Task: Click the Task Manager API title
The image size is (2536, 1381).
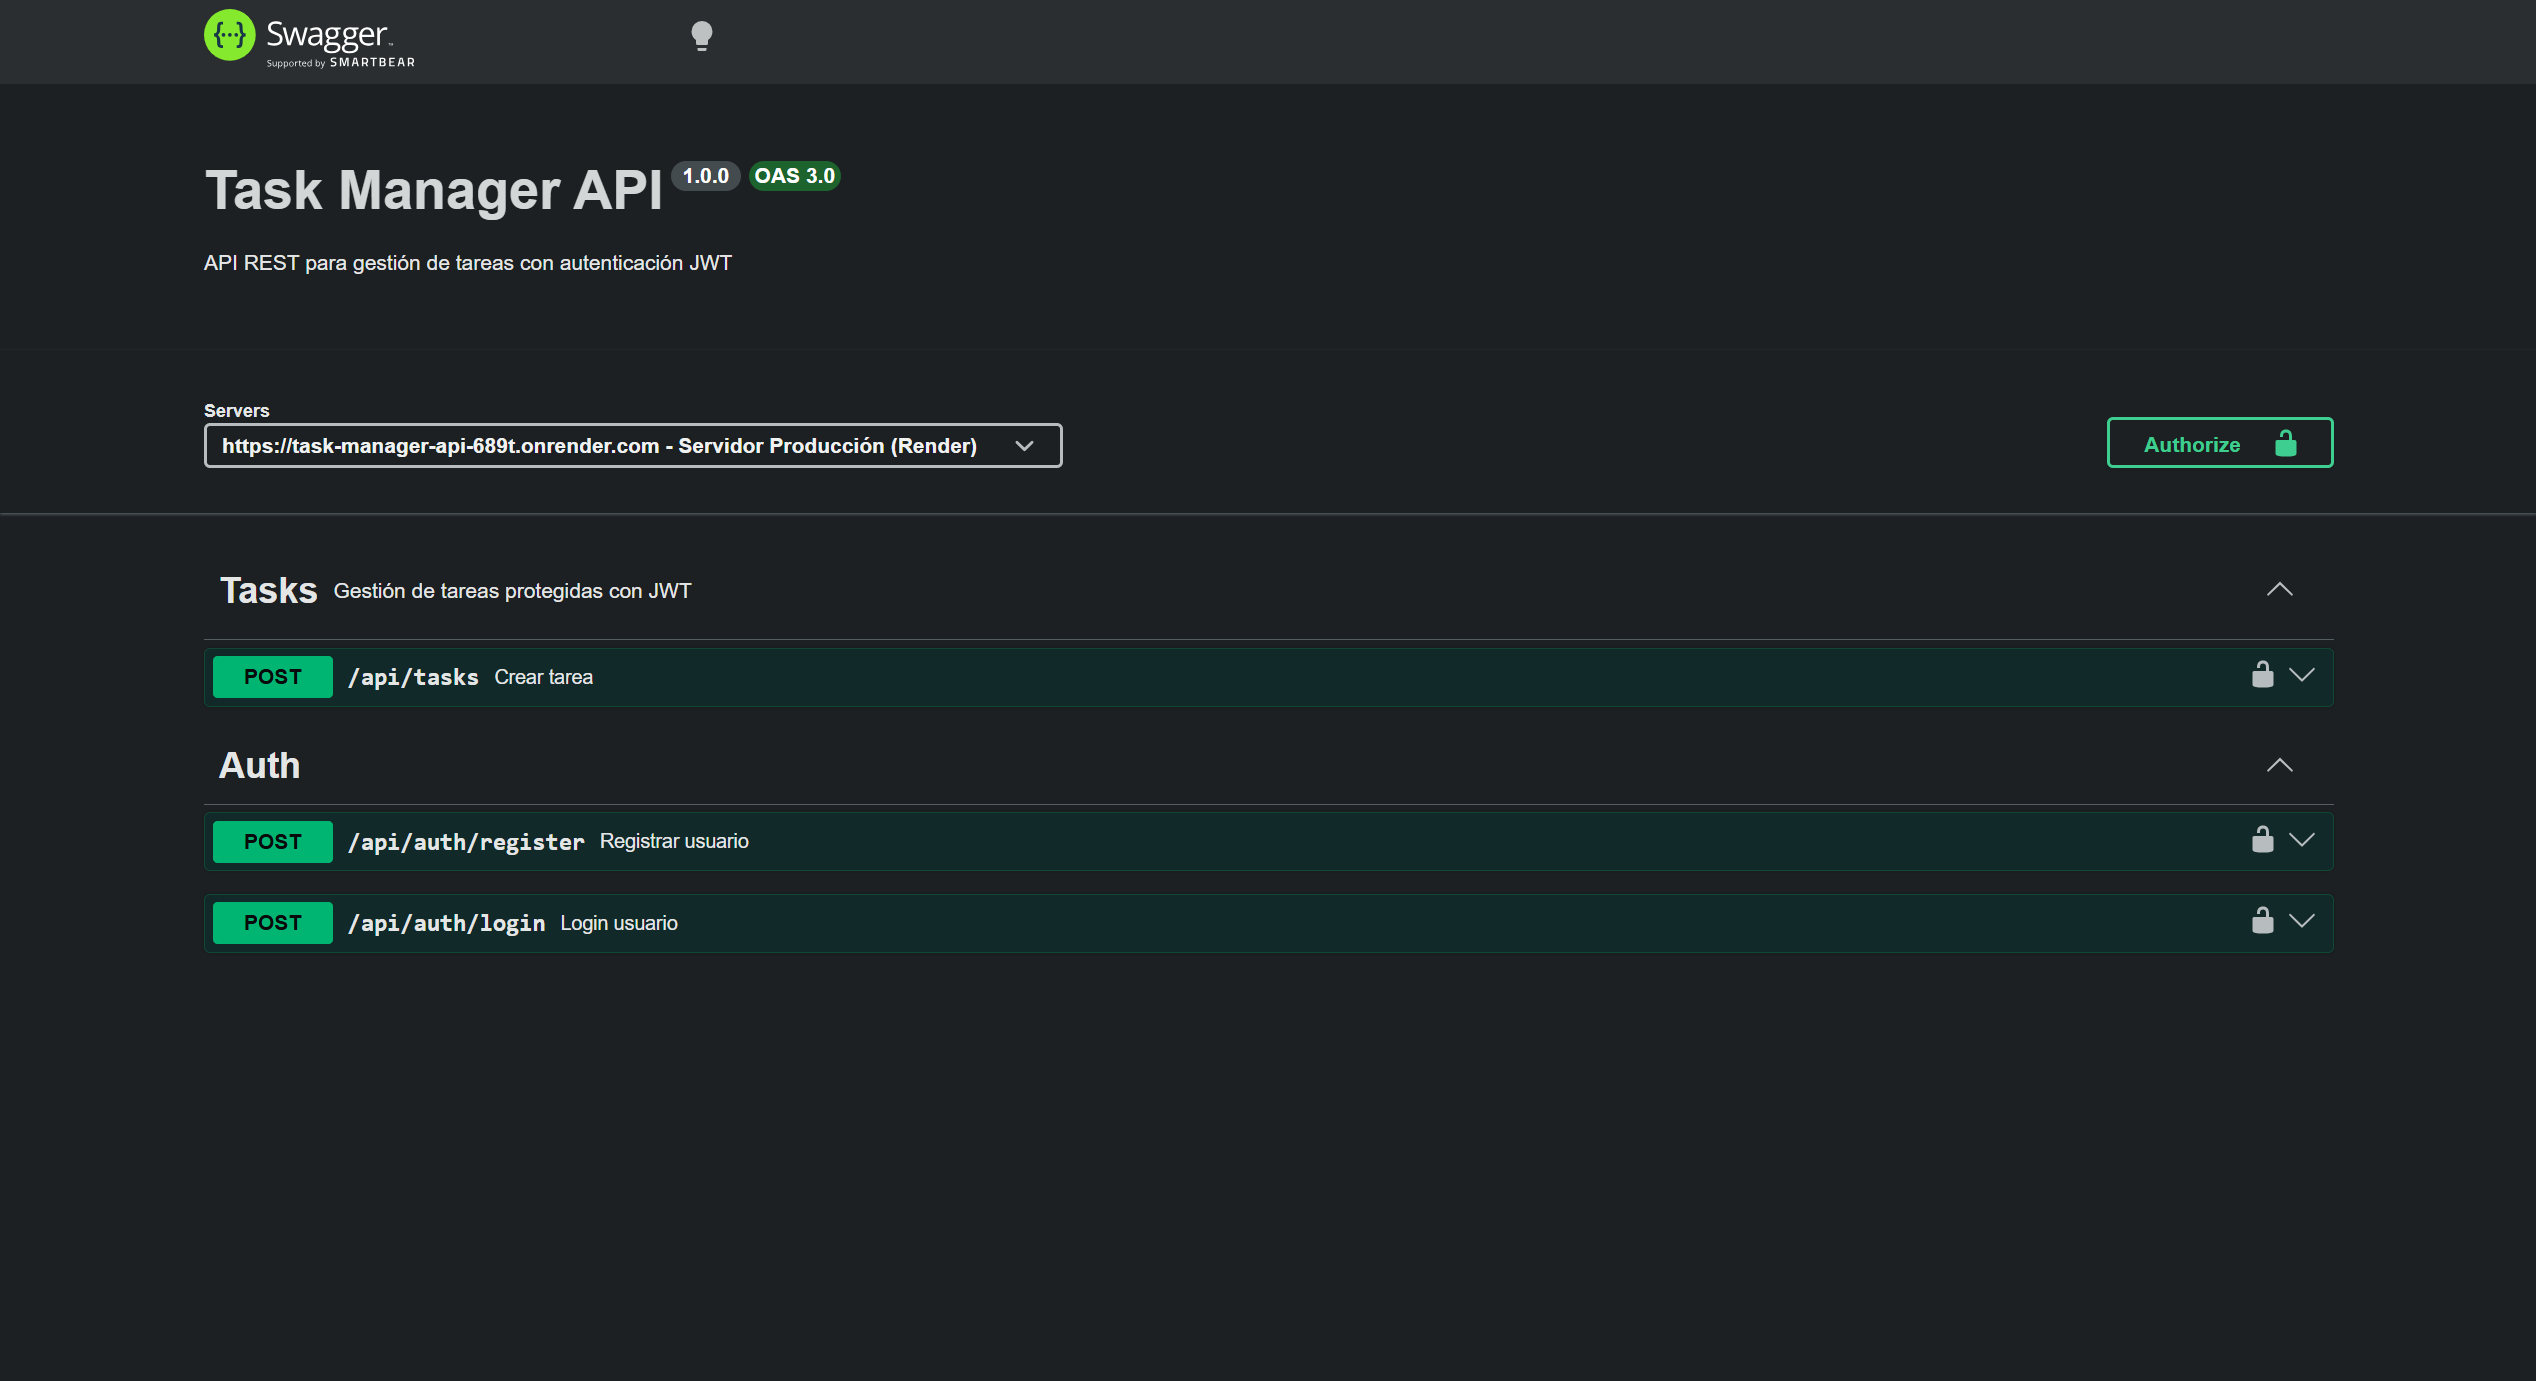Action: (x=434, y=190)
